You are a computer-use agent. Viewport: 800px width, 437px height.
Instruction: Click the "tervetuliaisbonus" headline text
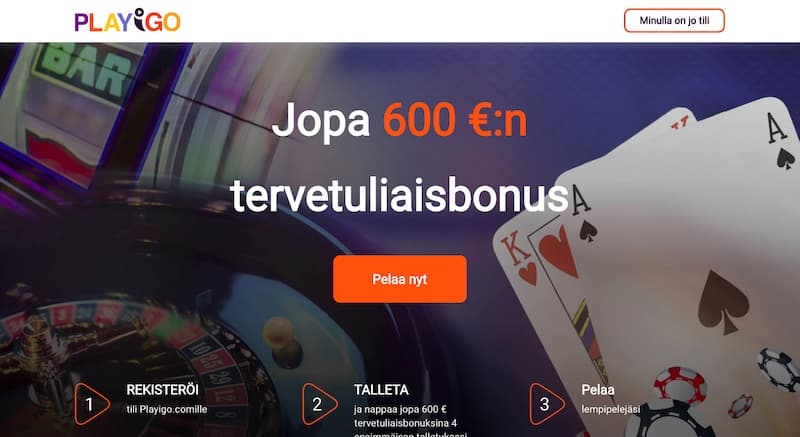(399, 196)
